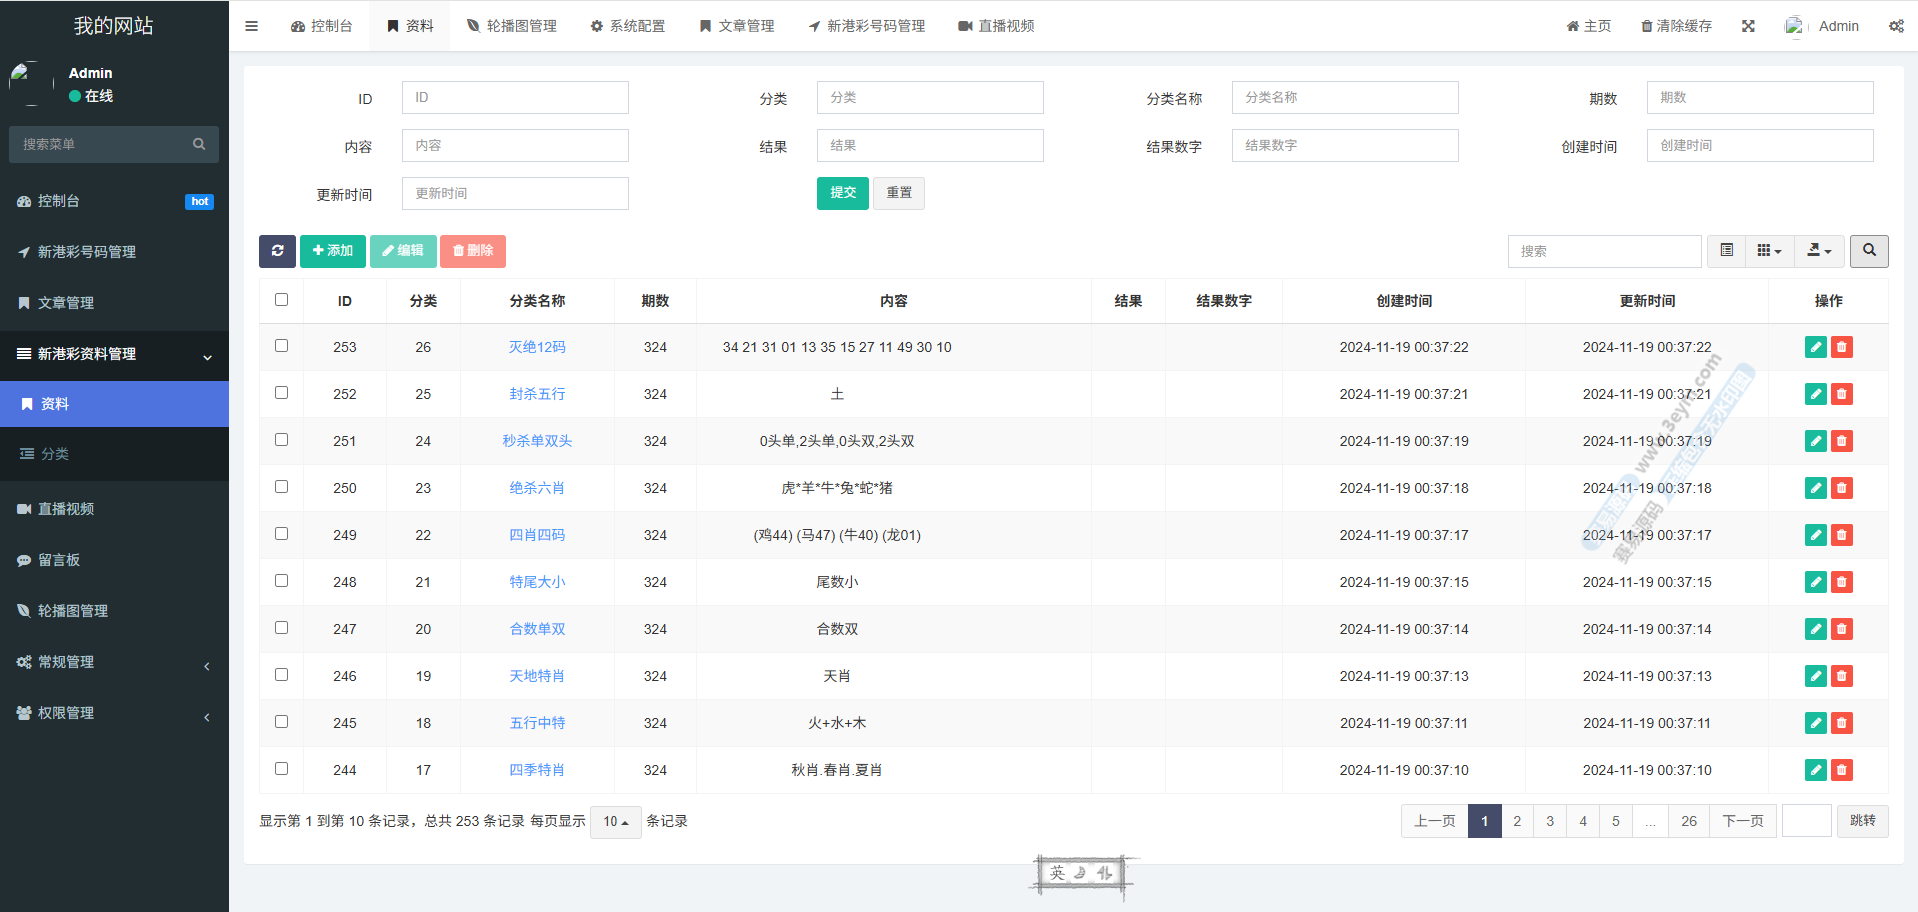
Task: Open the 灭绝12码 category link
Action: pyautogui.click(x=537, y=347)
